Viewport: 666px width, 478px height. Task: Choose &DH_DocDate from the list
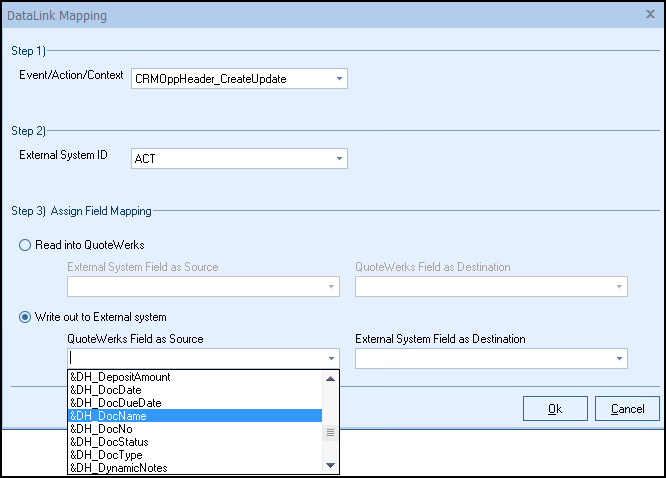point(106,390)
